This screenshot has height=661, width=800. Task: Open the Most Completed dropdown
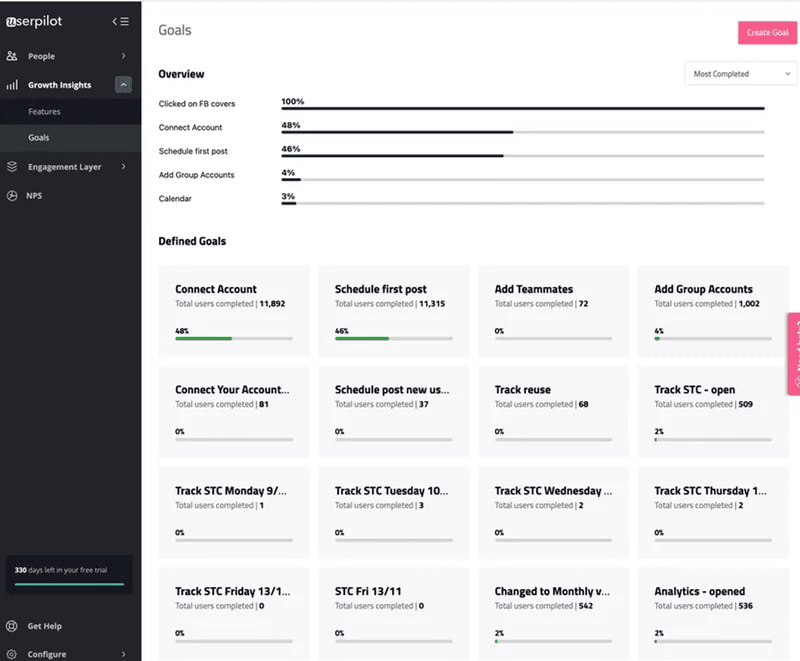740,73
